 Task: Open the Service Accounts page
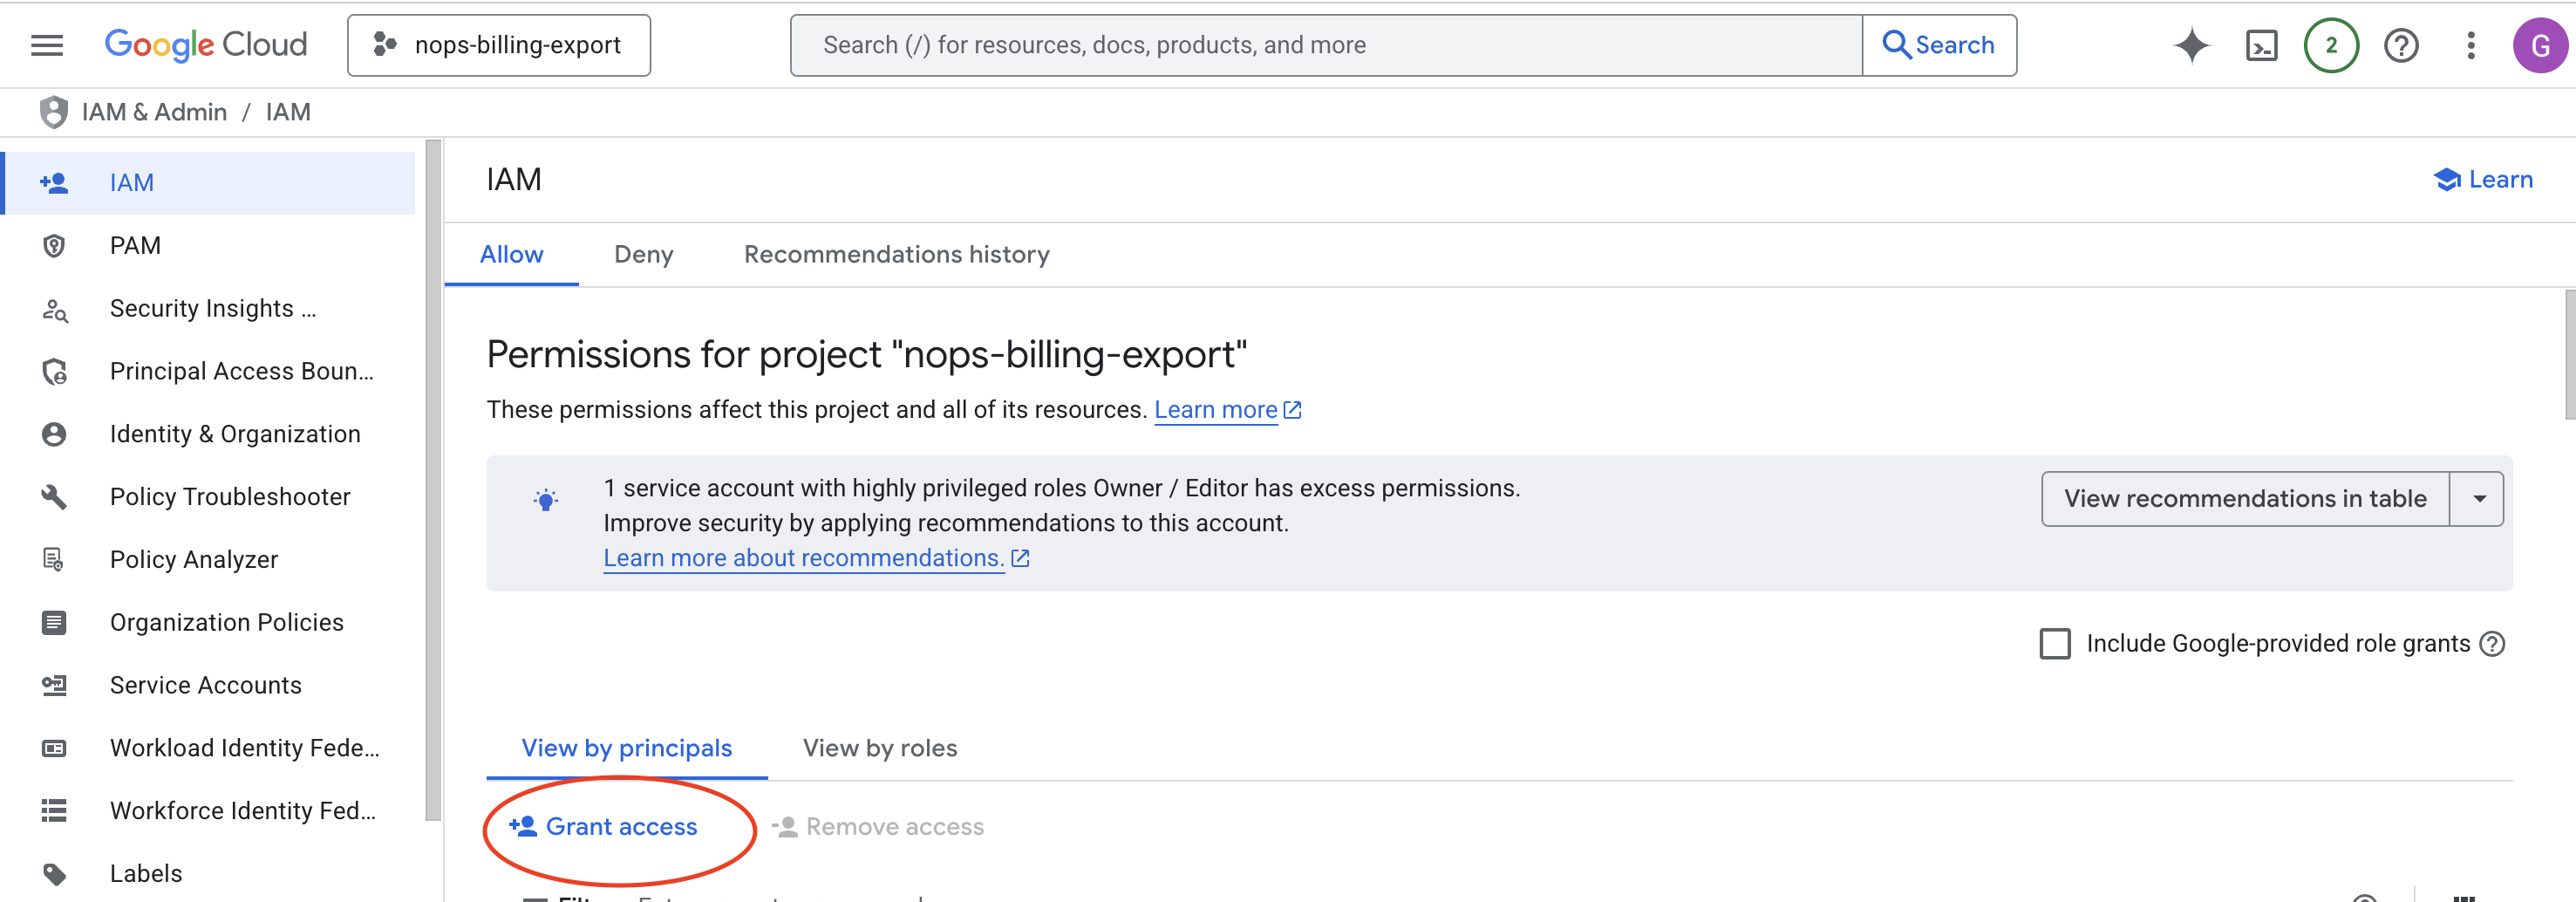pyautogui.click(x=205, y=685)
